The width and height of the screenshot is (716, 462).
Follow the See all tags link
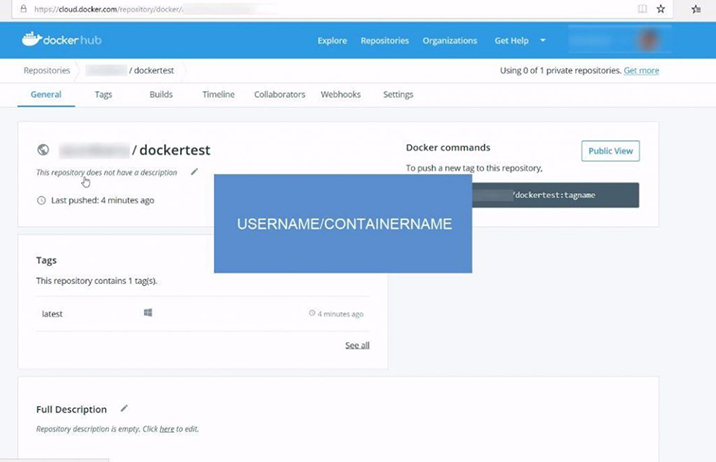tap(357, 345)
